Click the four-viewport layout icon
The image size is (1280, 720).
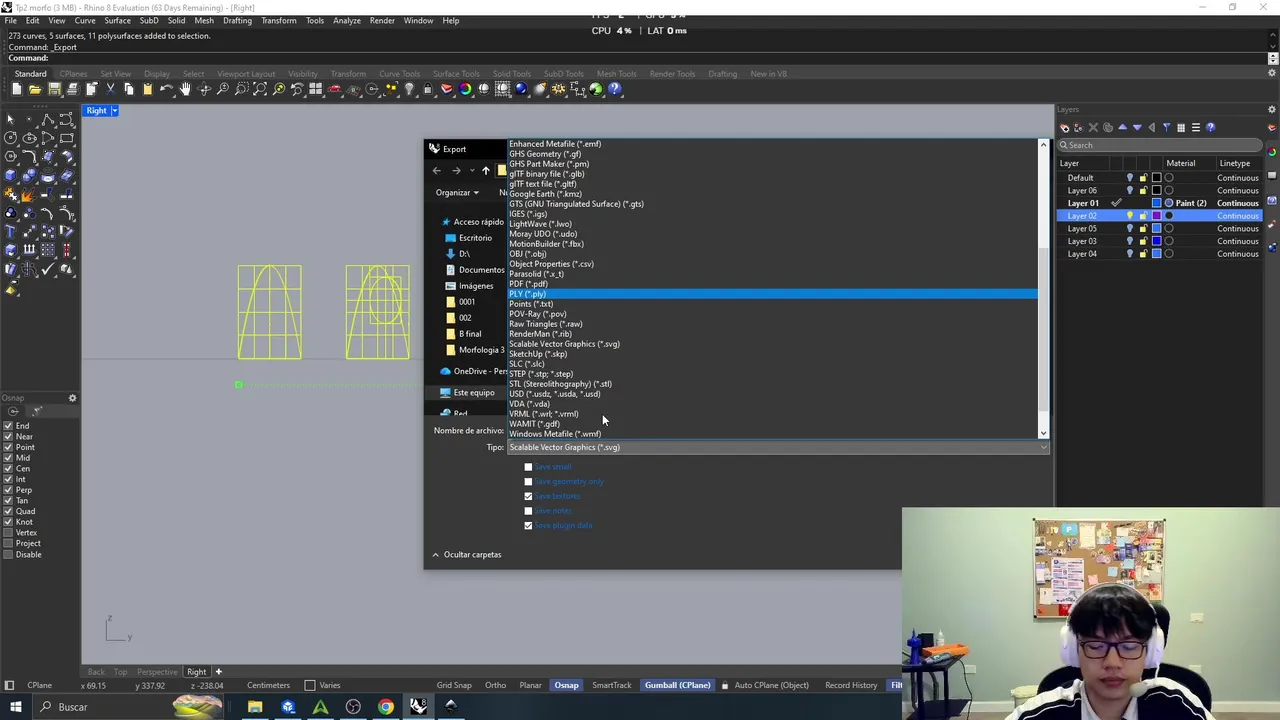point(315,89)
